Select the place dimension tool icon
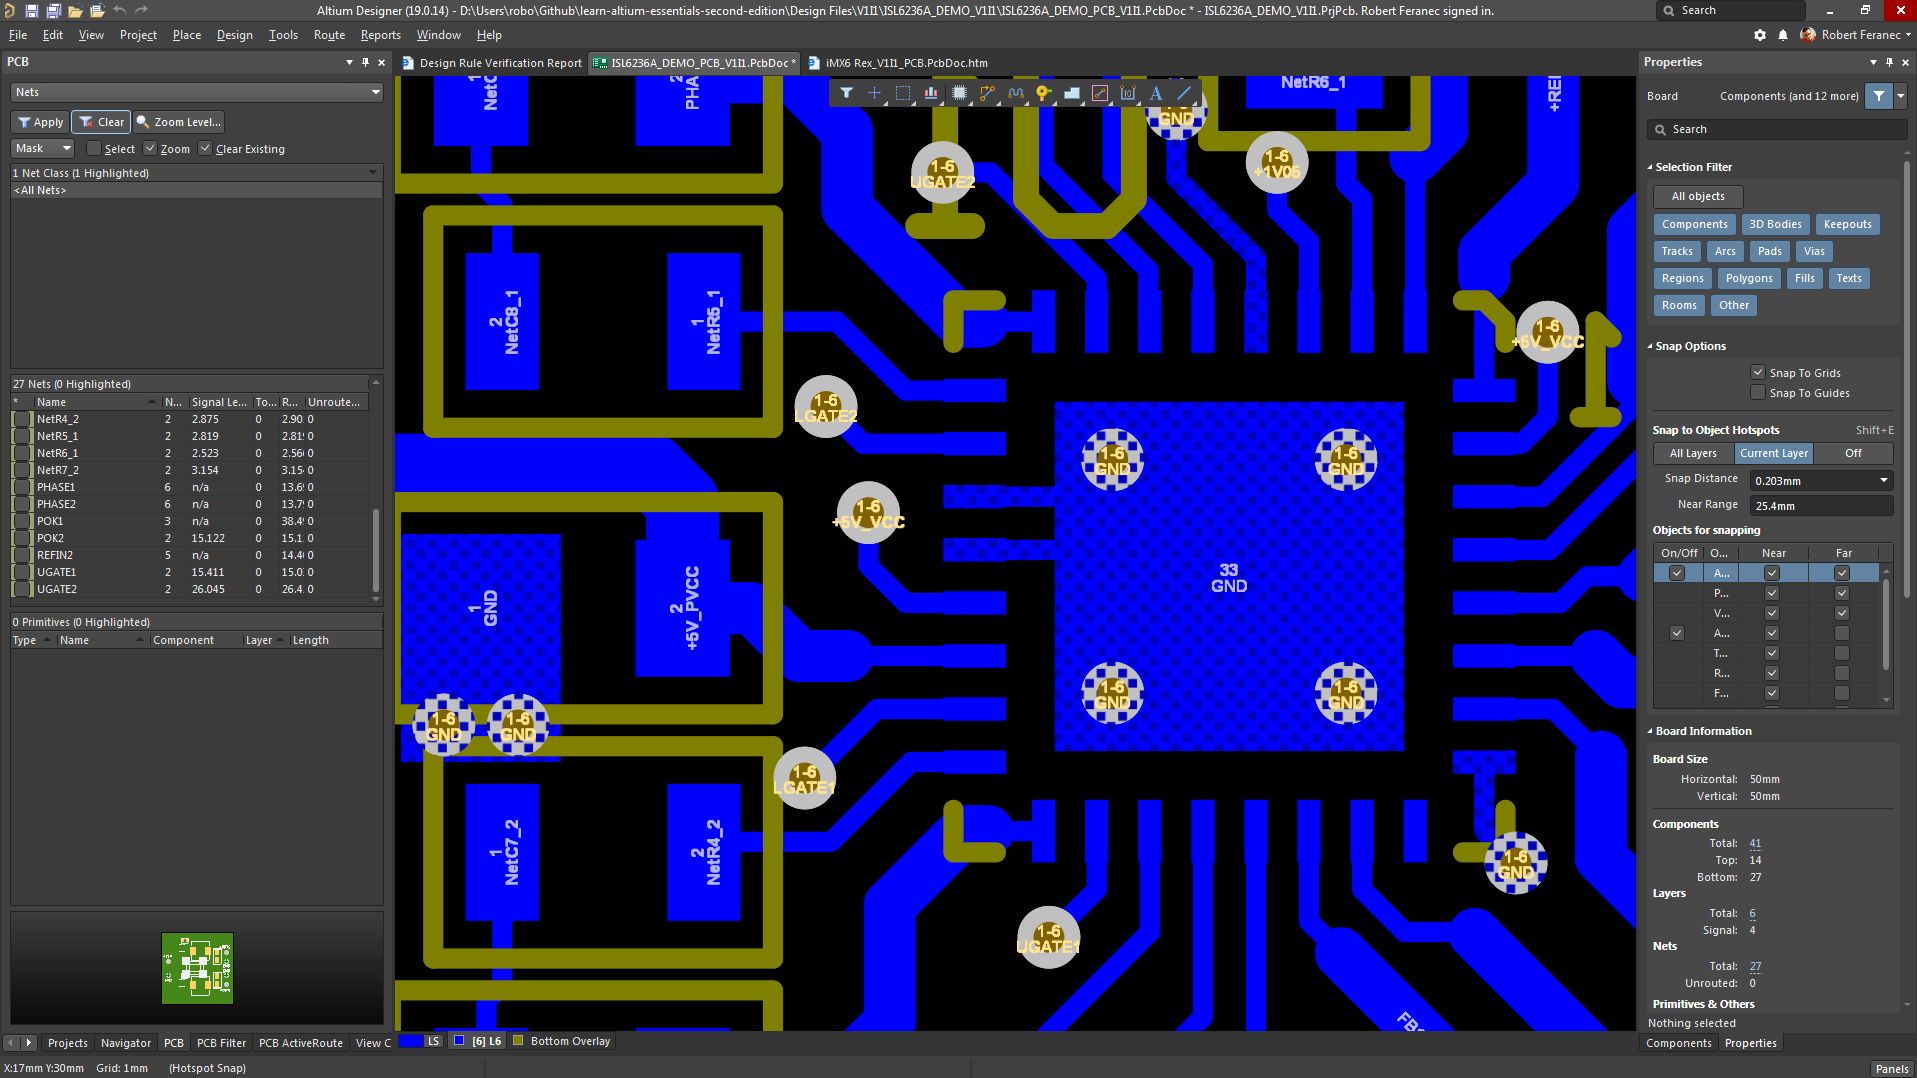The image size is (1917, 1078). [1128, 93]
